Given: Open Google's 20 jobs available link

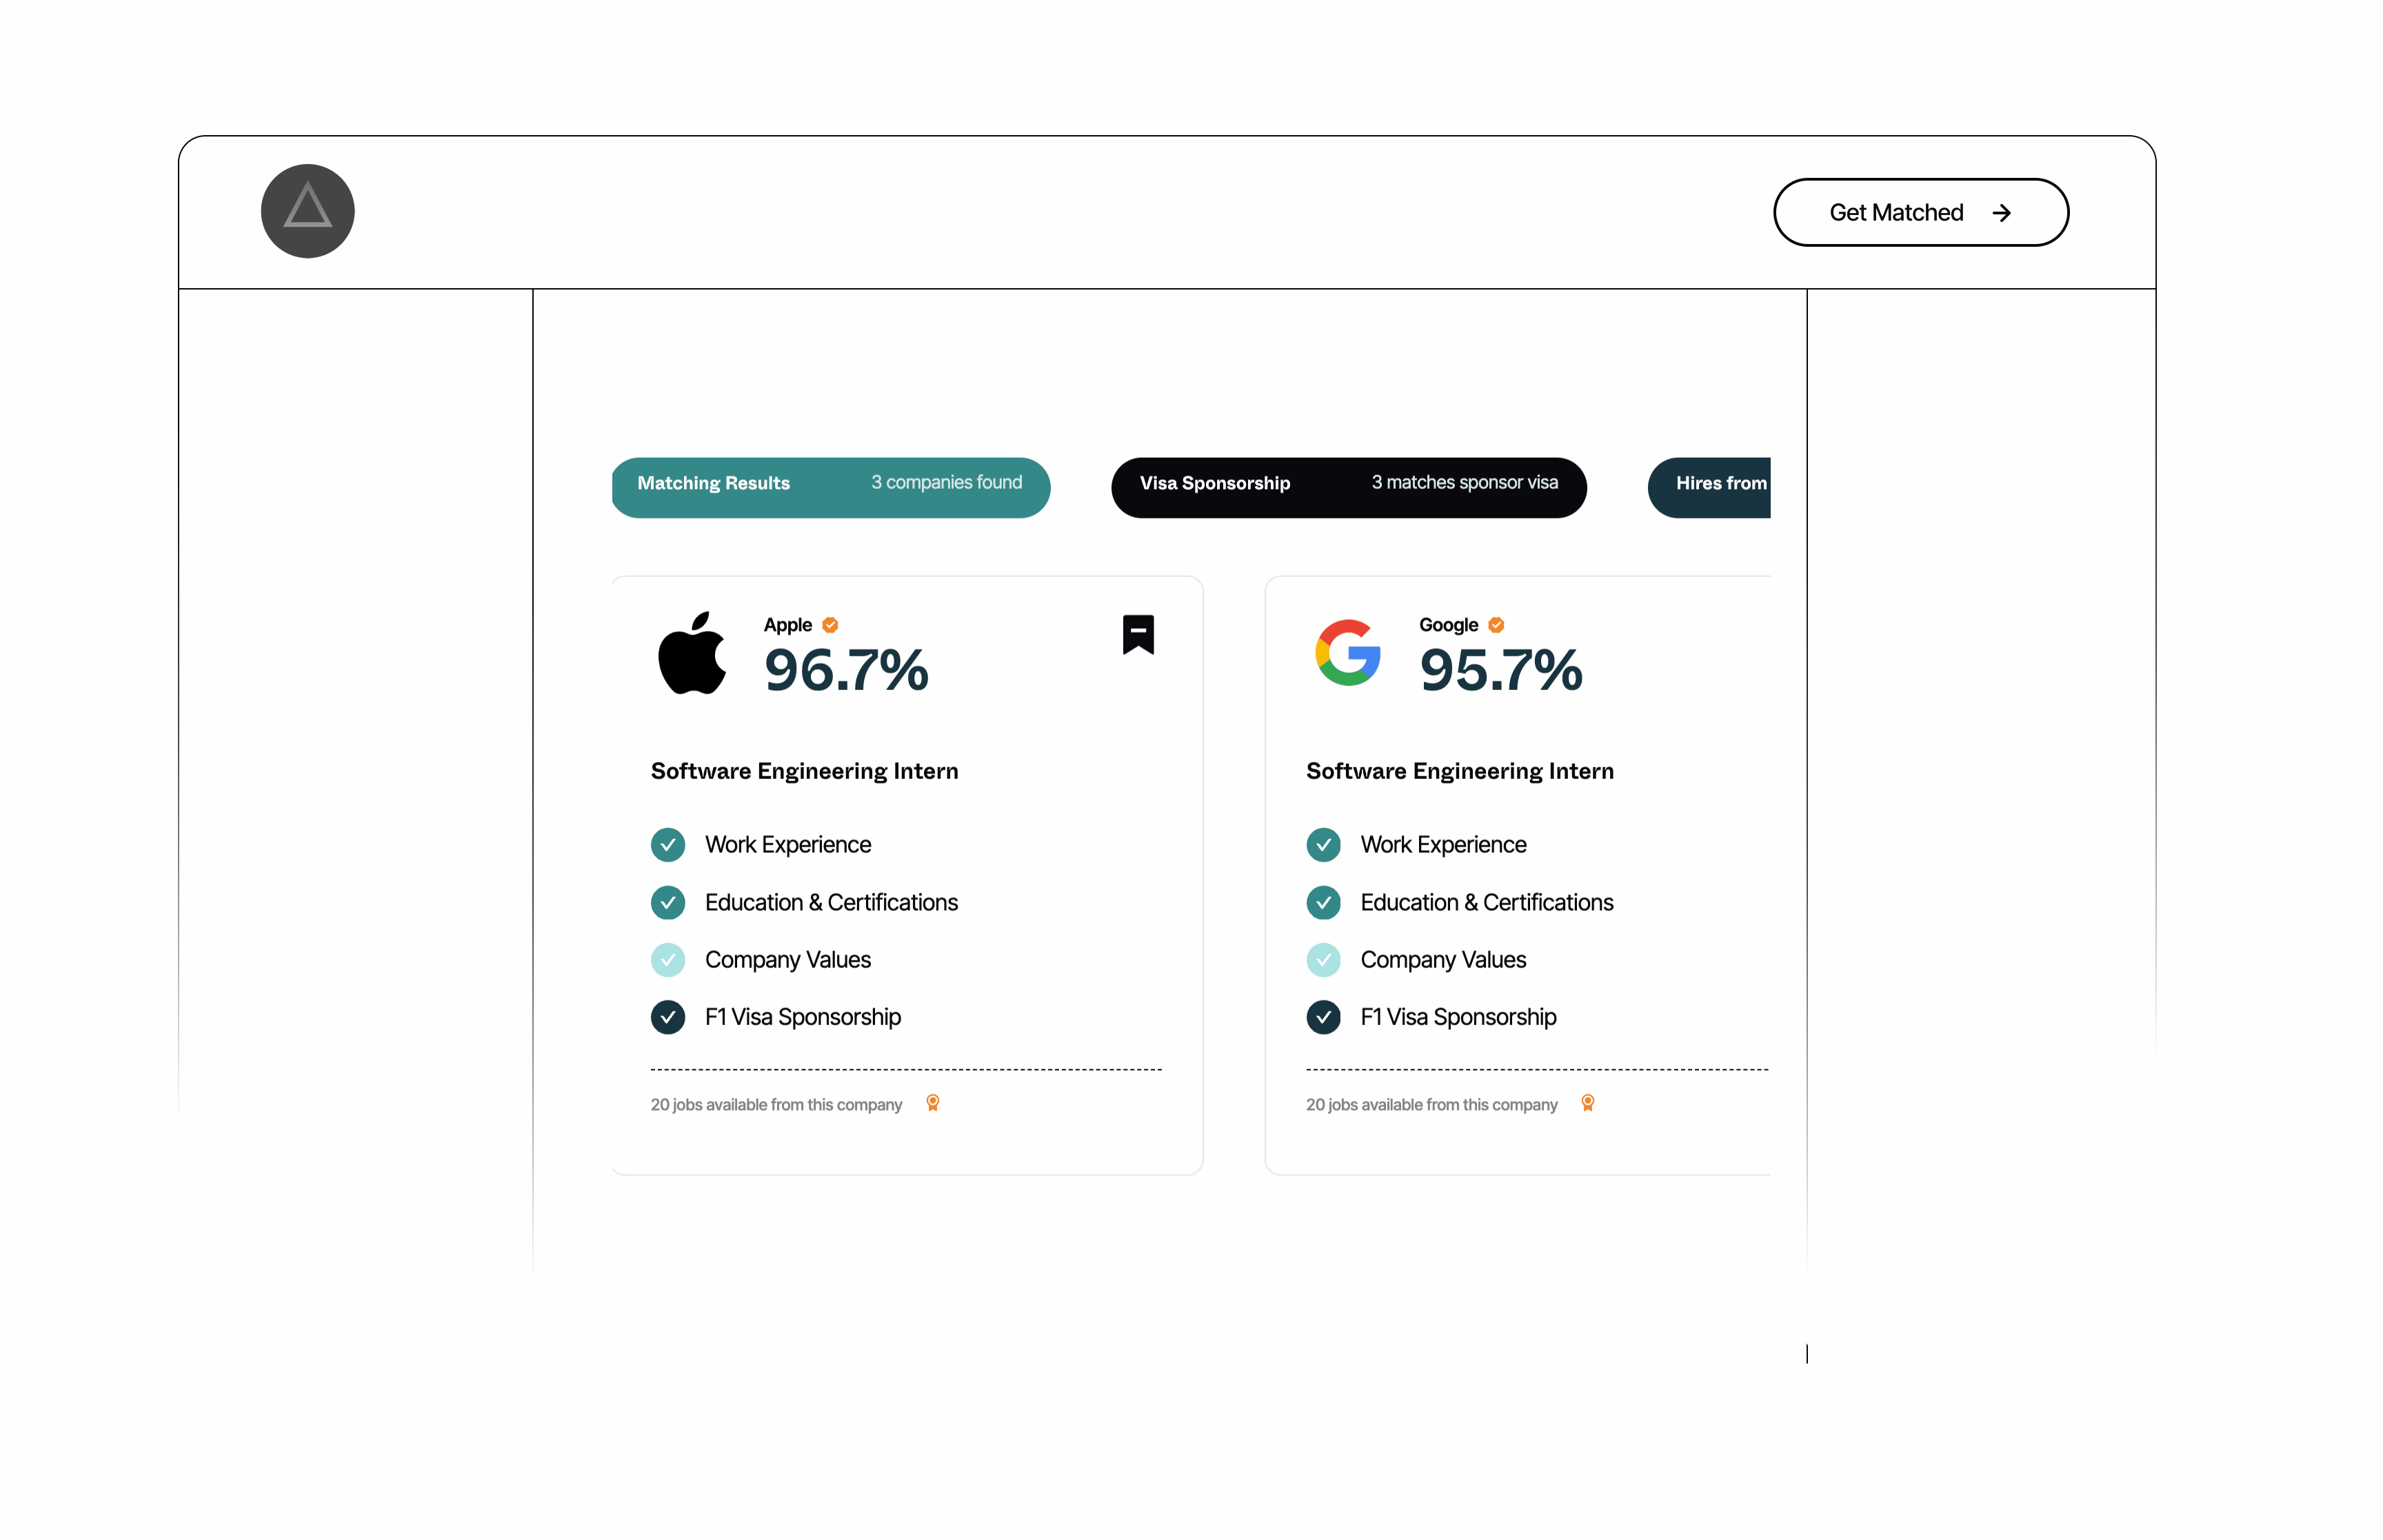Looking at the screenshot, I should coord(1431,1105).
